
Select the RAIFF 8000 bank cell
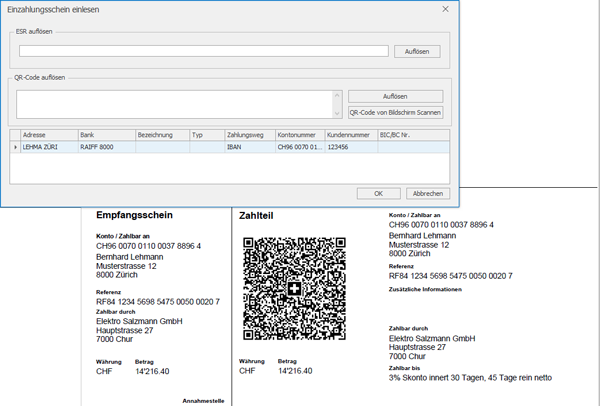click(x=107, y=147)
